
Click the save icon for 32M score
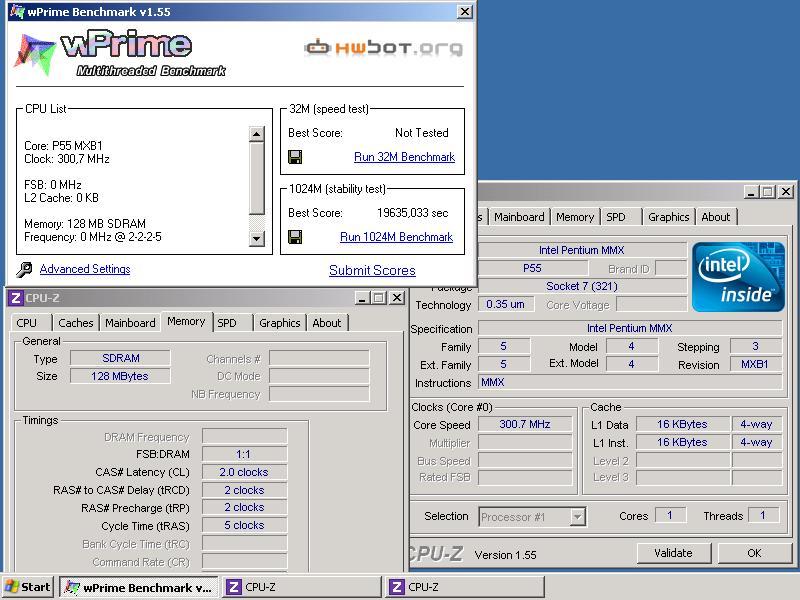pos(295,157)
